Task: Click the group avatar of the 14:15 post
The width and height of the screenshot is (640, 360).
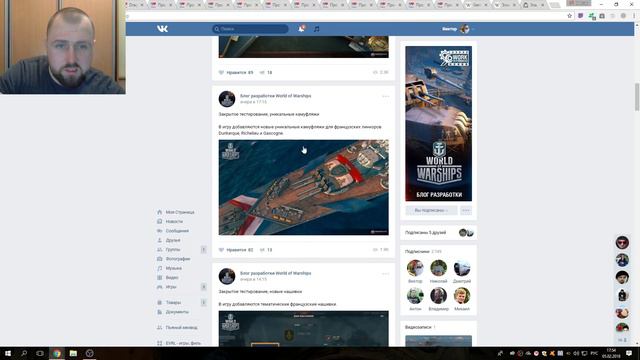Action: pos(227,276)
